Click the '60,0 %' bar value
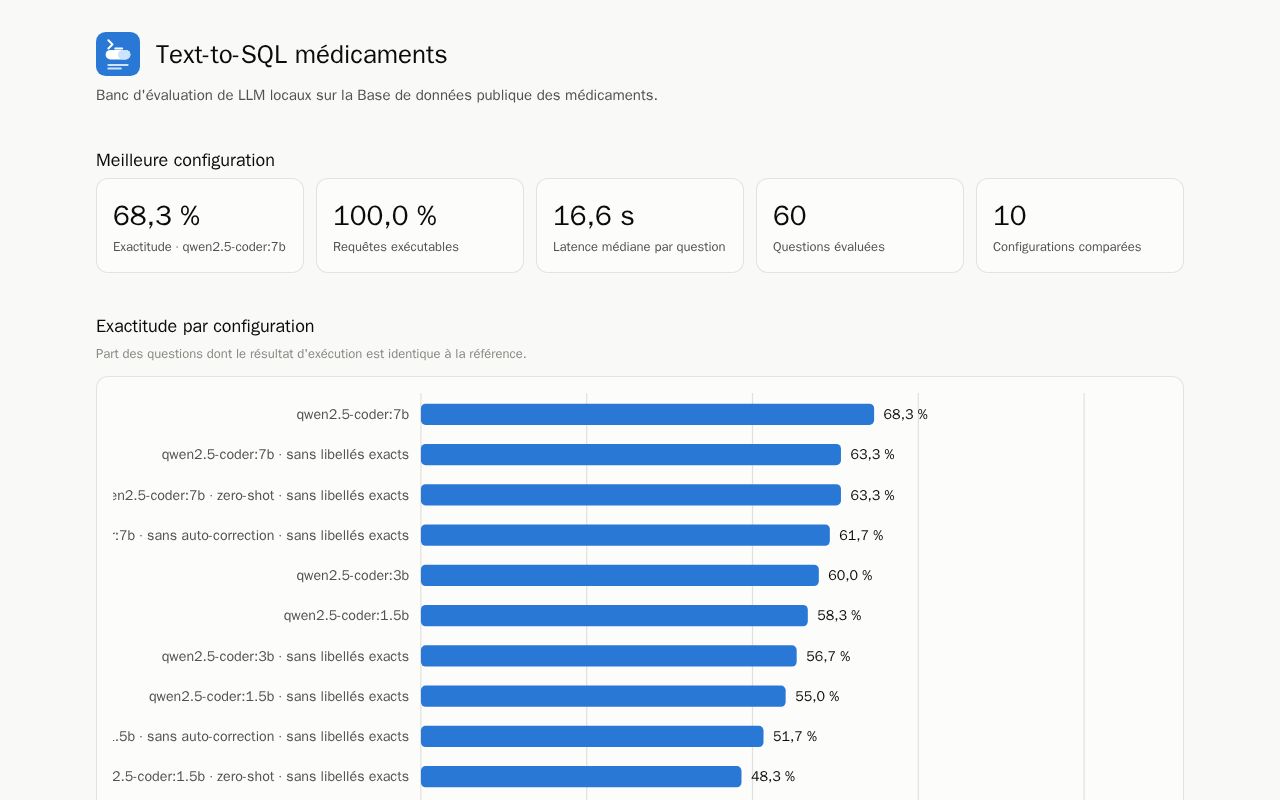The image size is (1280, 800). pyautogui.click(x=850, y=575)
